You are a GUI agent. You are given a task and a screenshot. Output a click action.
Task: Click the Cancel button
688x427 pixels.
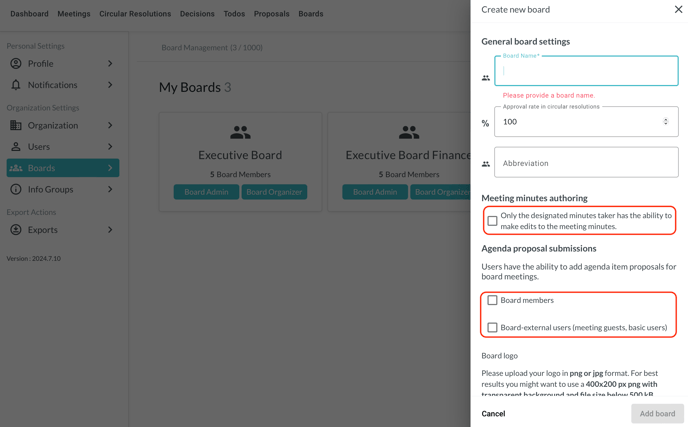coord(493,414)
